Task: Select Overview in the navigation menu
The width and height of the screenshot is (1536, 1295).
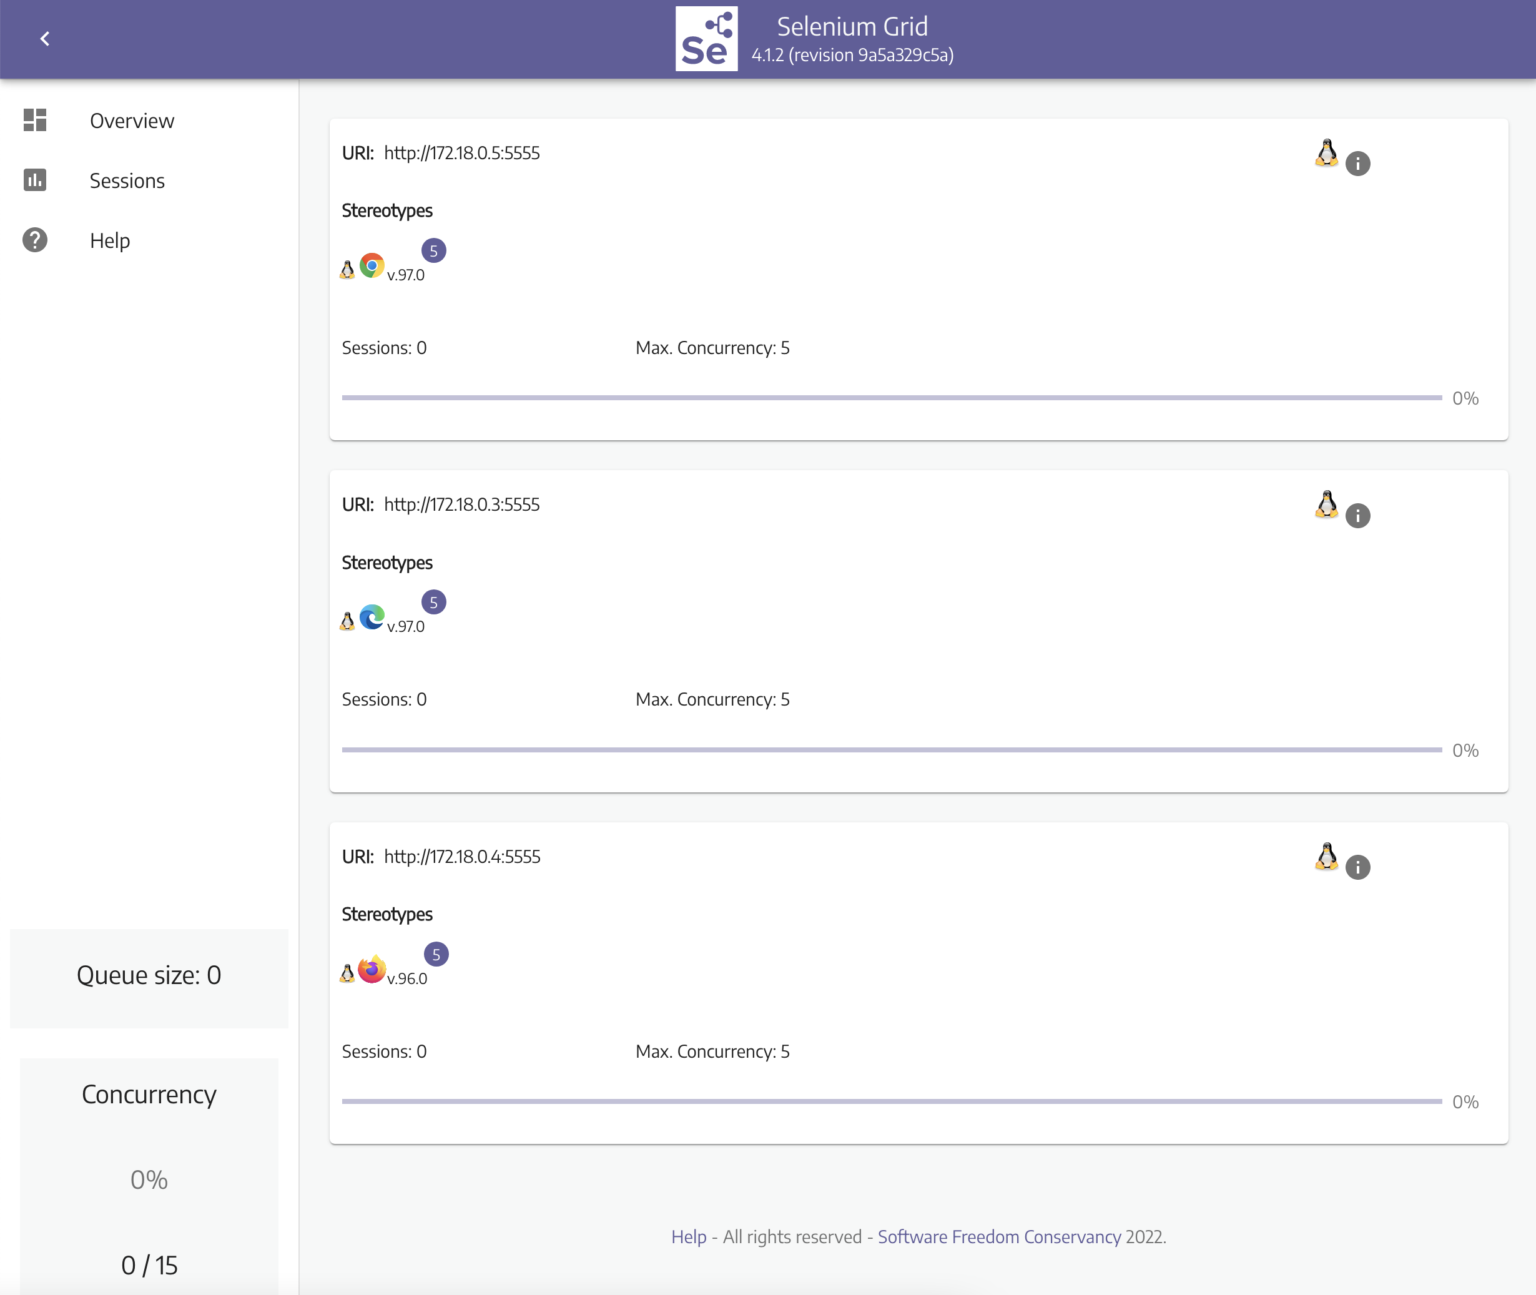Action: coord(132,120)
